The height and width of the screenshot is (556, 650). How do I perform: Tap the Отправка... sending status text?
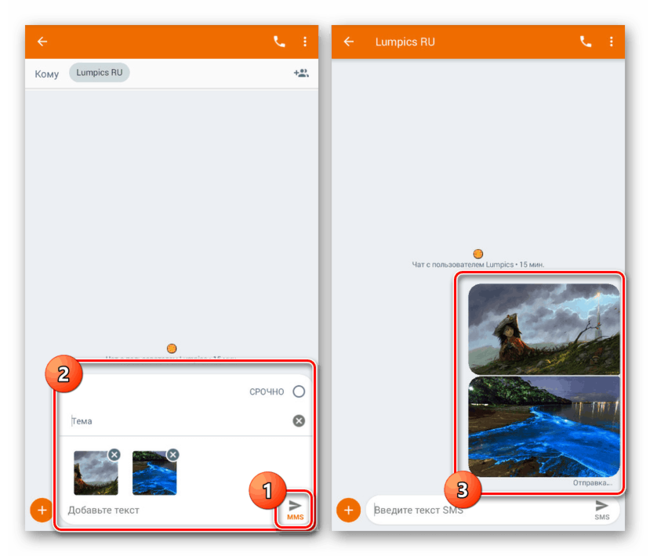click(592, 483)
